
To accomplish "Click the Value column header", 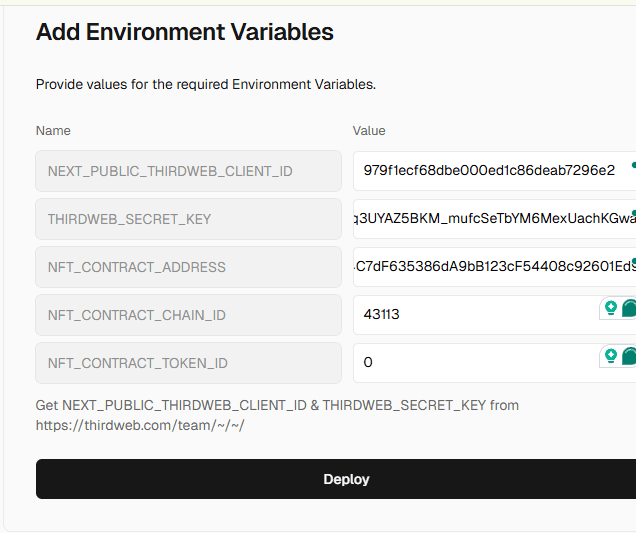I will pyautogui.click(x=369, y=131).
